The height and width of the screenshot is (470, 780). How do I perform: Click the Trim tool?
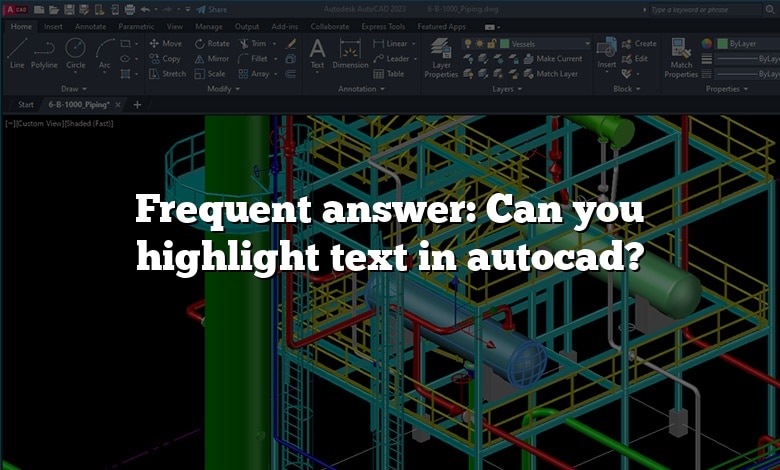pyautogui.click(x=253, y=44)
